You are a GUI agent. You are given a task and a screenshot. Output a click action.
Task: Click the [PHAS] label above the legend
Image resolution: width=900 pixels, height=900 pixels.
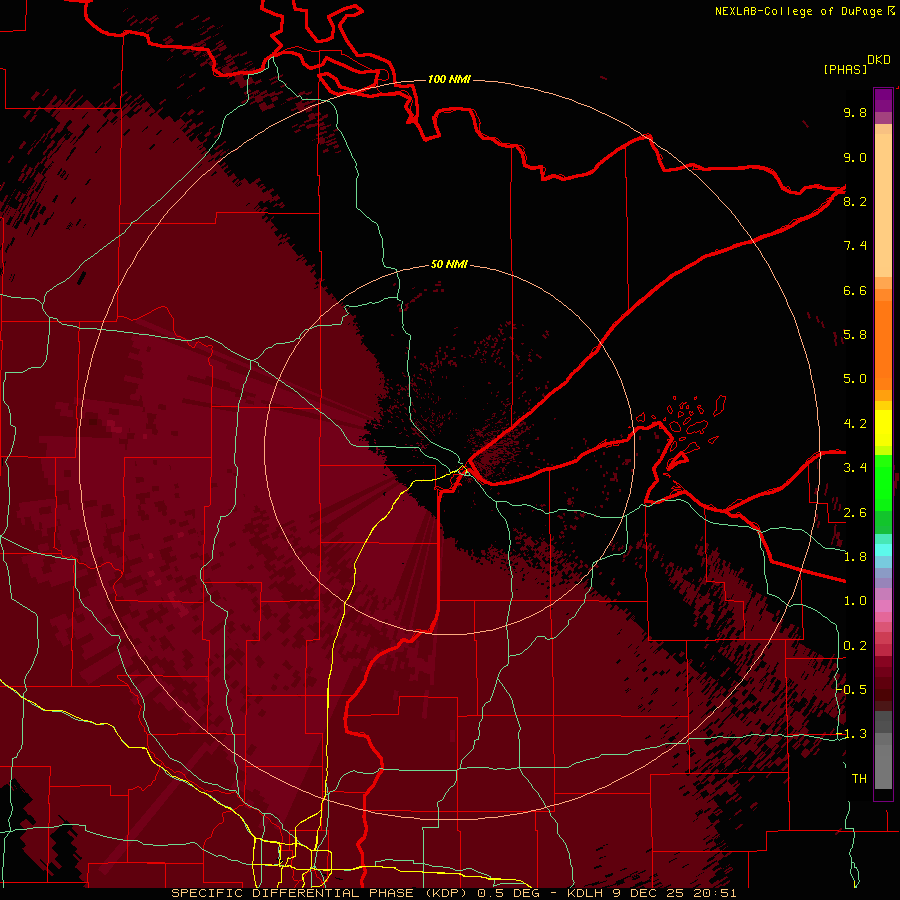(x=845, y=69)
